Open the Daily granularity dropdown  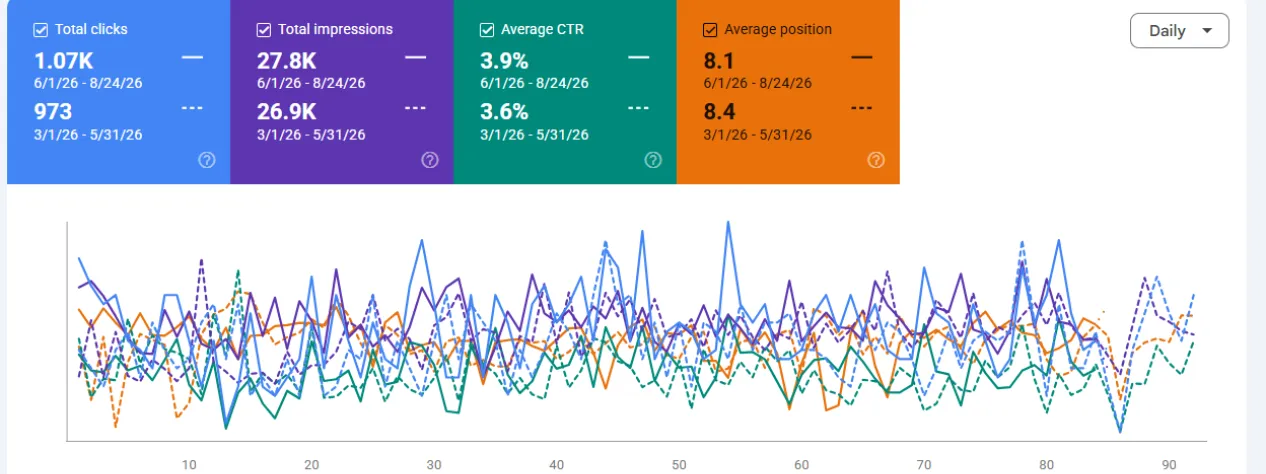[x=1179, y=30]
